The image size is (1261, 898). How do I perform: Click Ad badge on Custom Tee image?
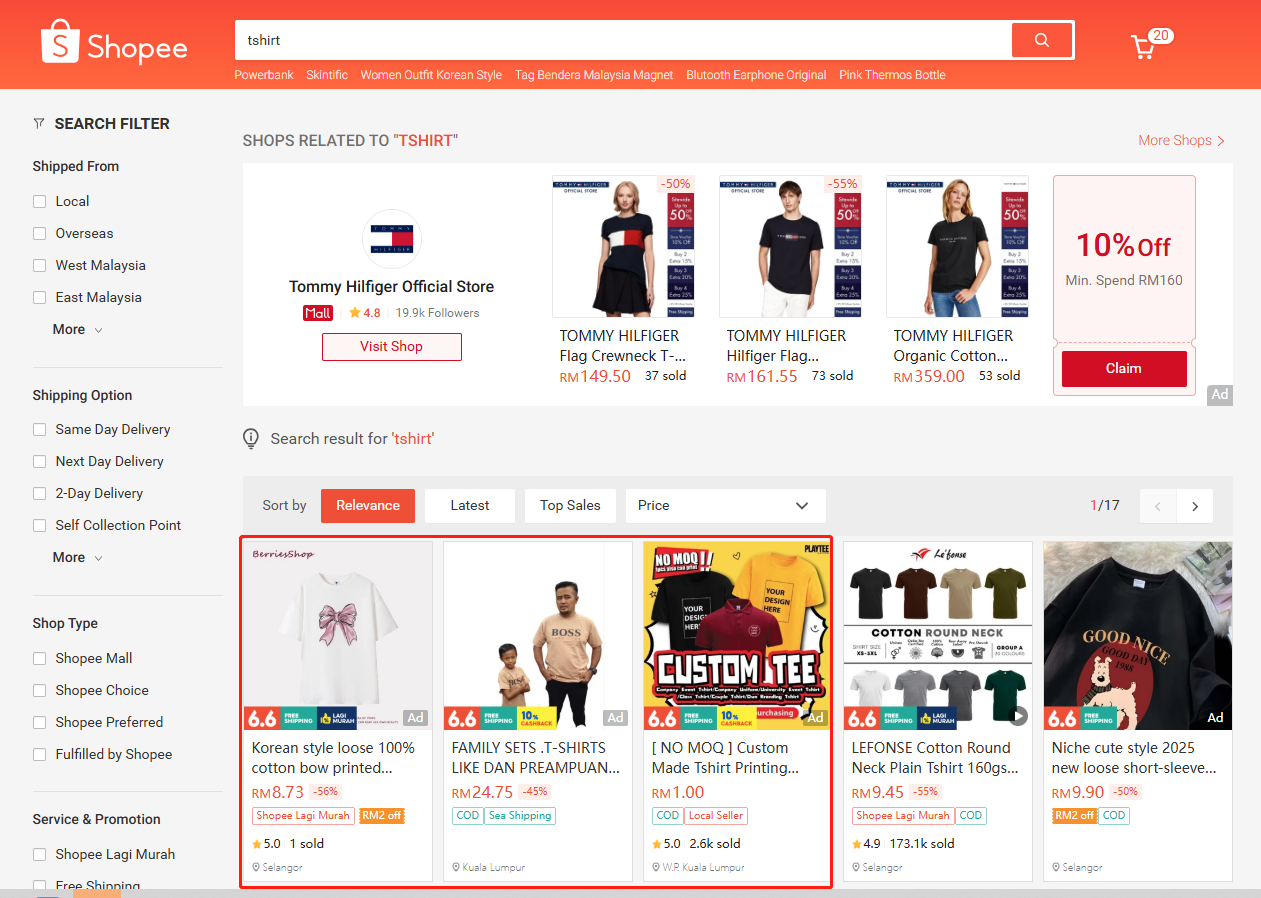click(816, 718)
